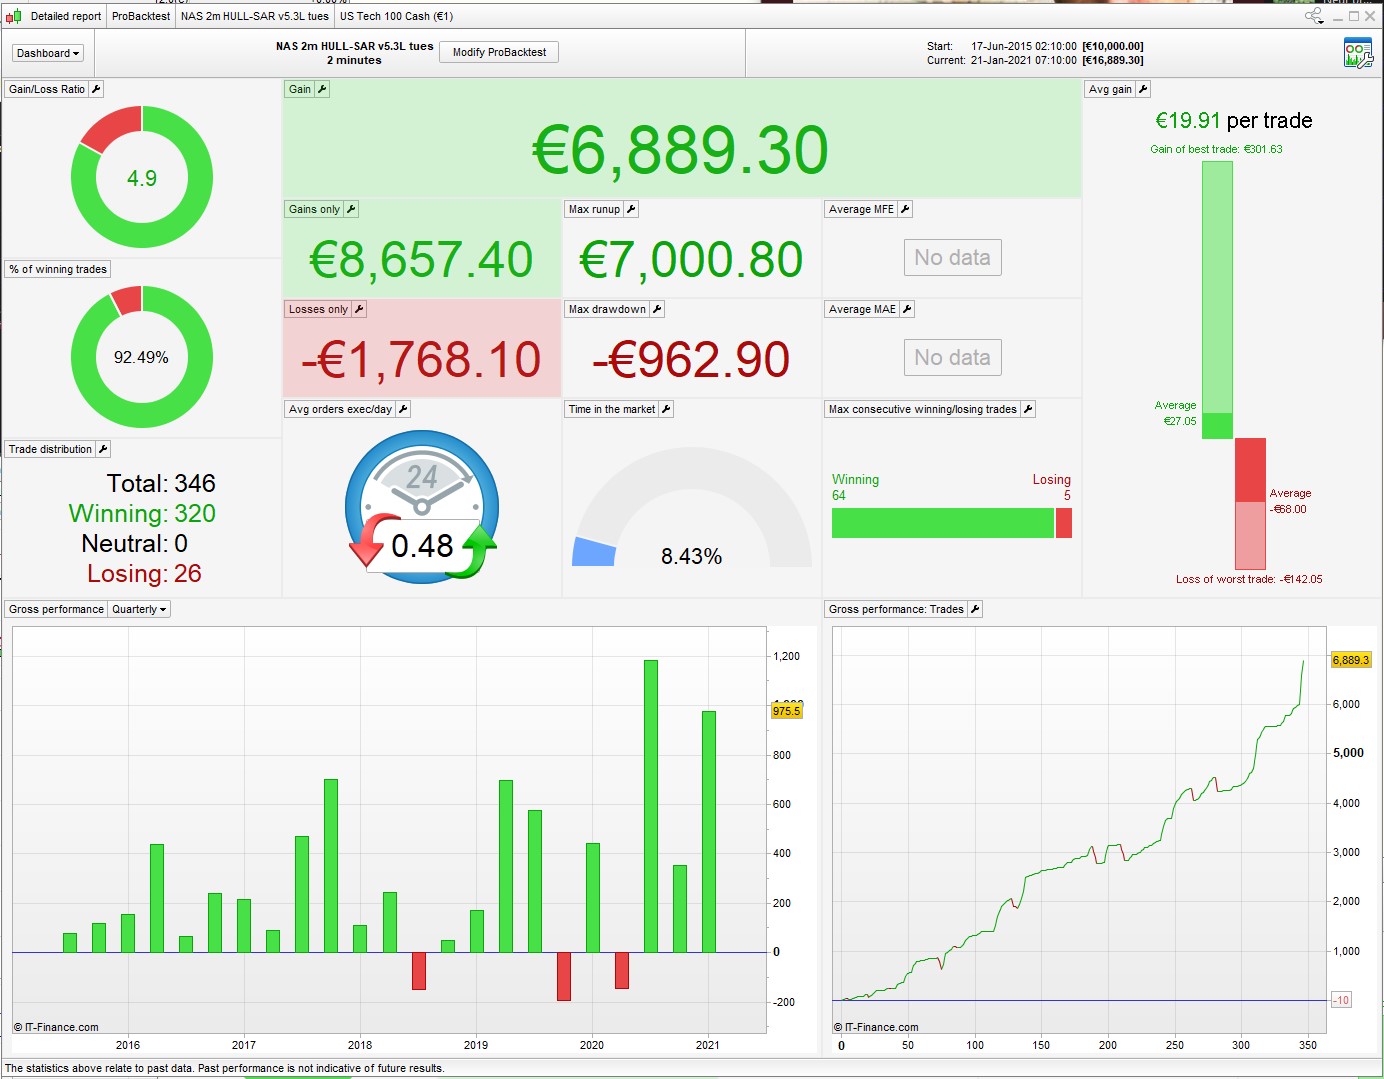The width and height of the screenshot is (1384, 1079).
Task: Click the average loss -€68.00 label
Action: click(x=1290, y=501)
